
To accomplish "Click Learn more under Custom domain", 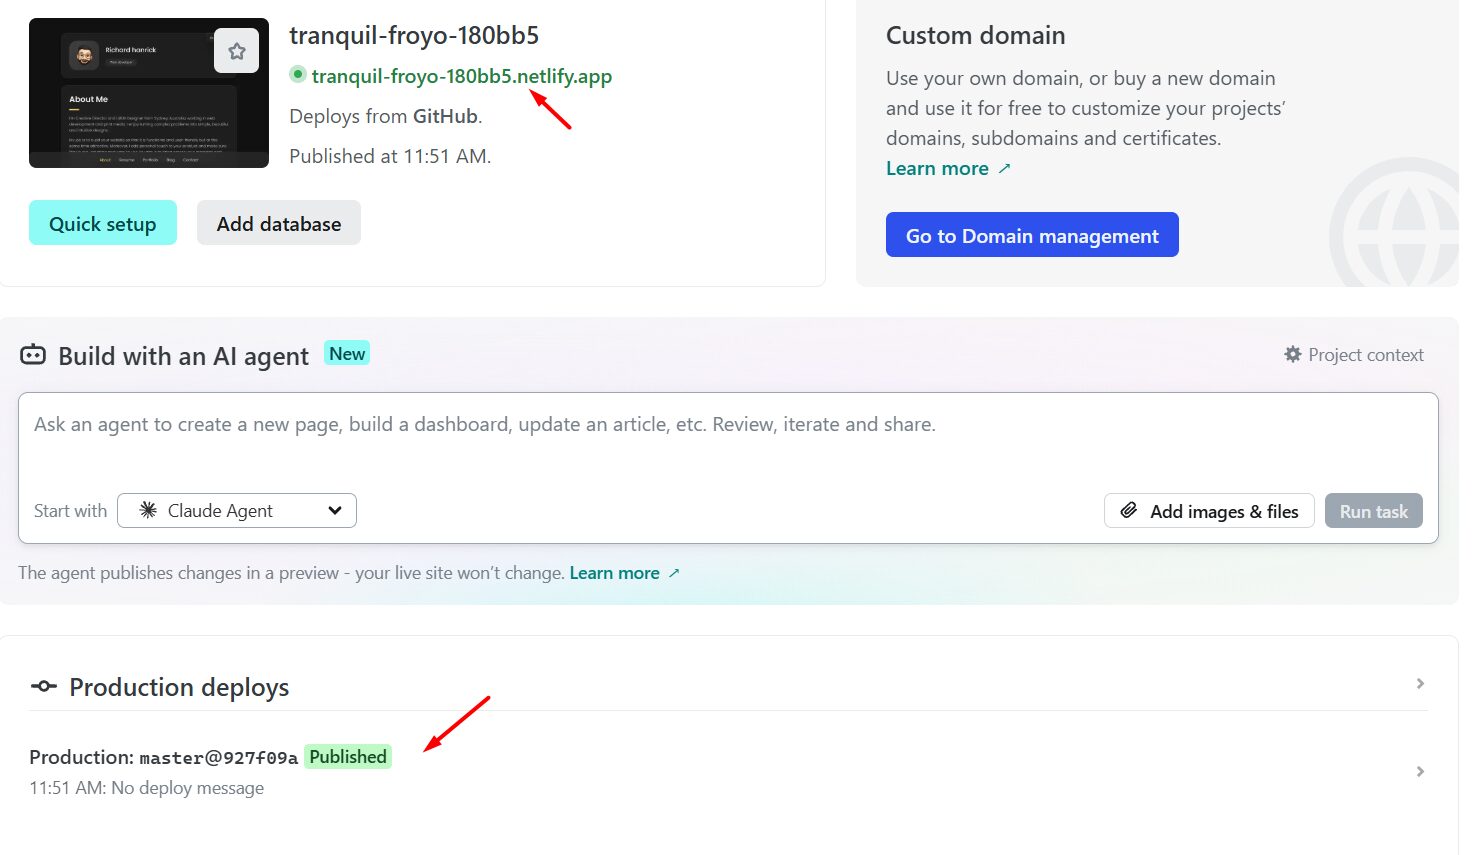I will (x=936, y=168).
